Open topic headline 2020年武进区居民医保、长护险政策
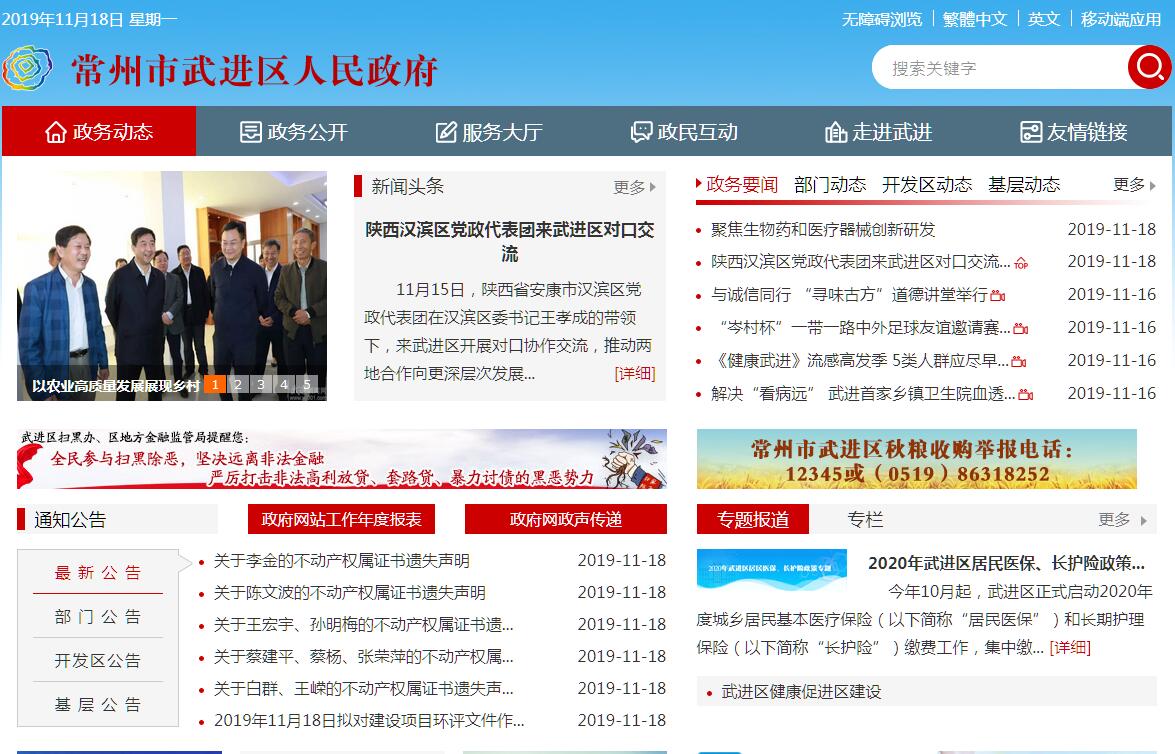 (1006, 564)
